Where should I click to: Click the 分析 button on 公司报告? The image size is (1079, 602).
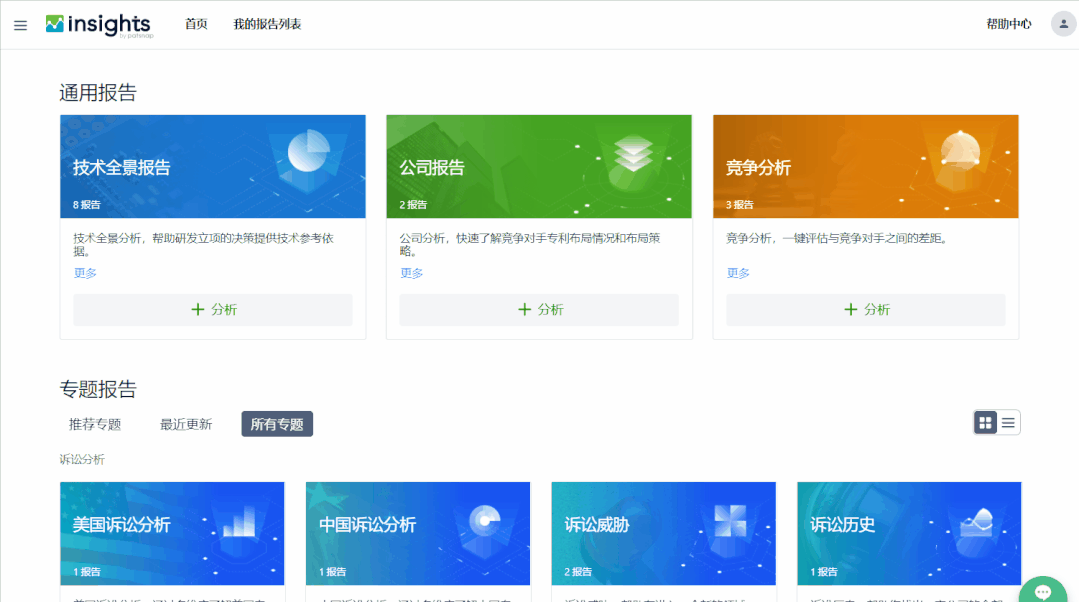click(x=539, y=310)
